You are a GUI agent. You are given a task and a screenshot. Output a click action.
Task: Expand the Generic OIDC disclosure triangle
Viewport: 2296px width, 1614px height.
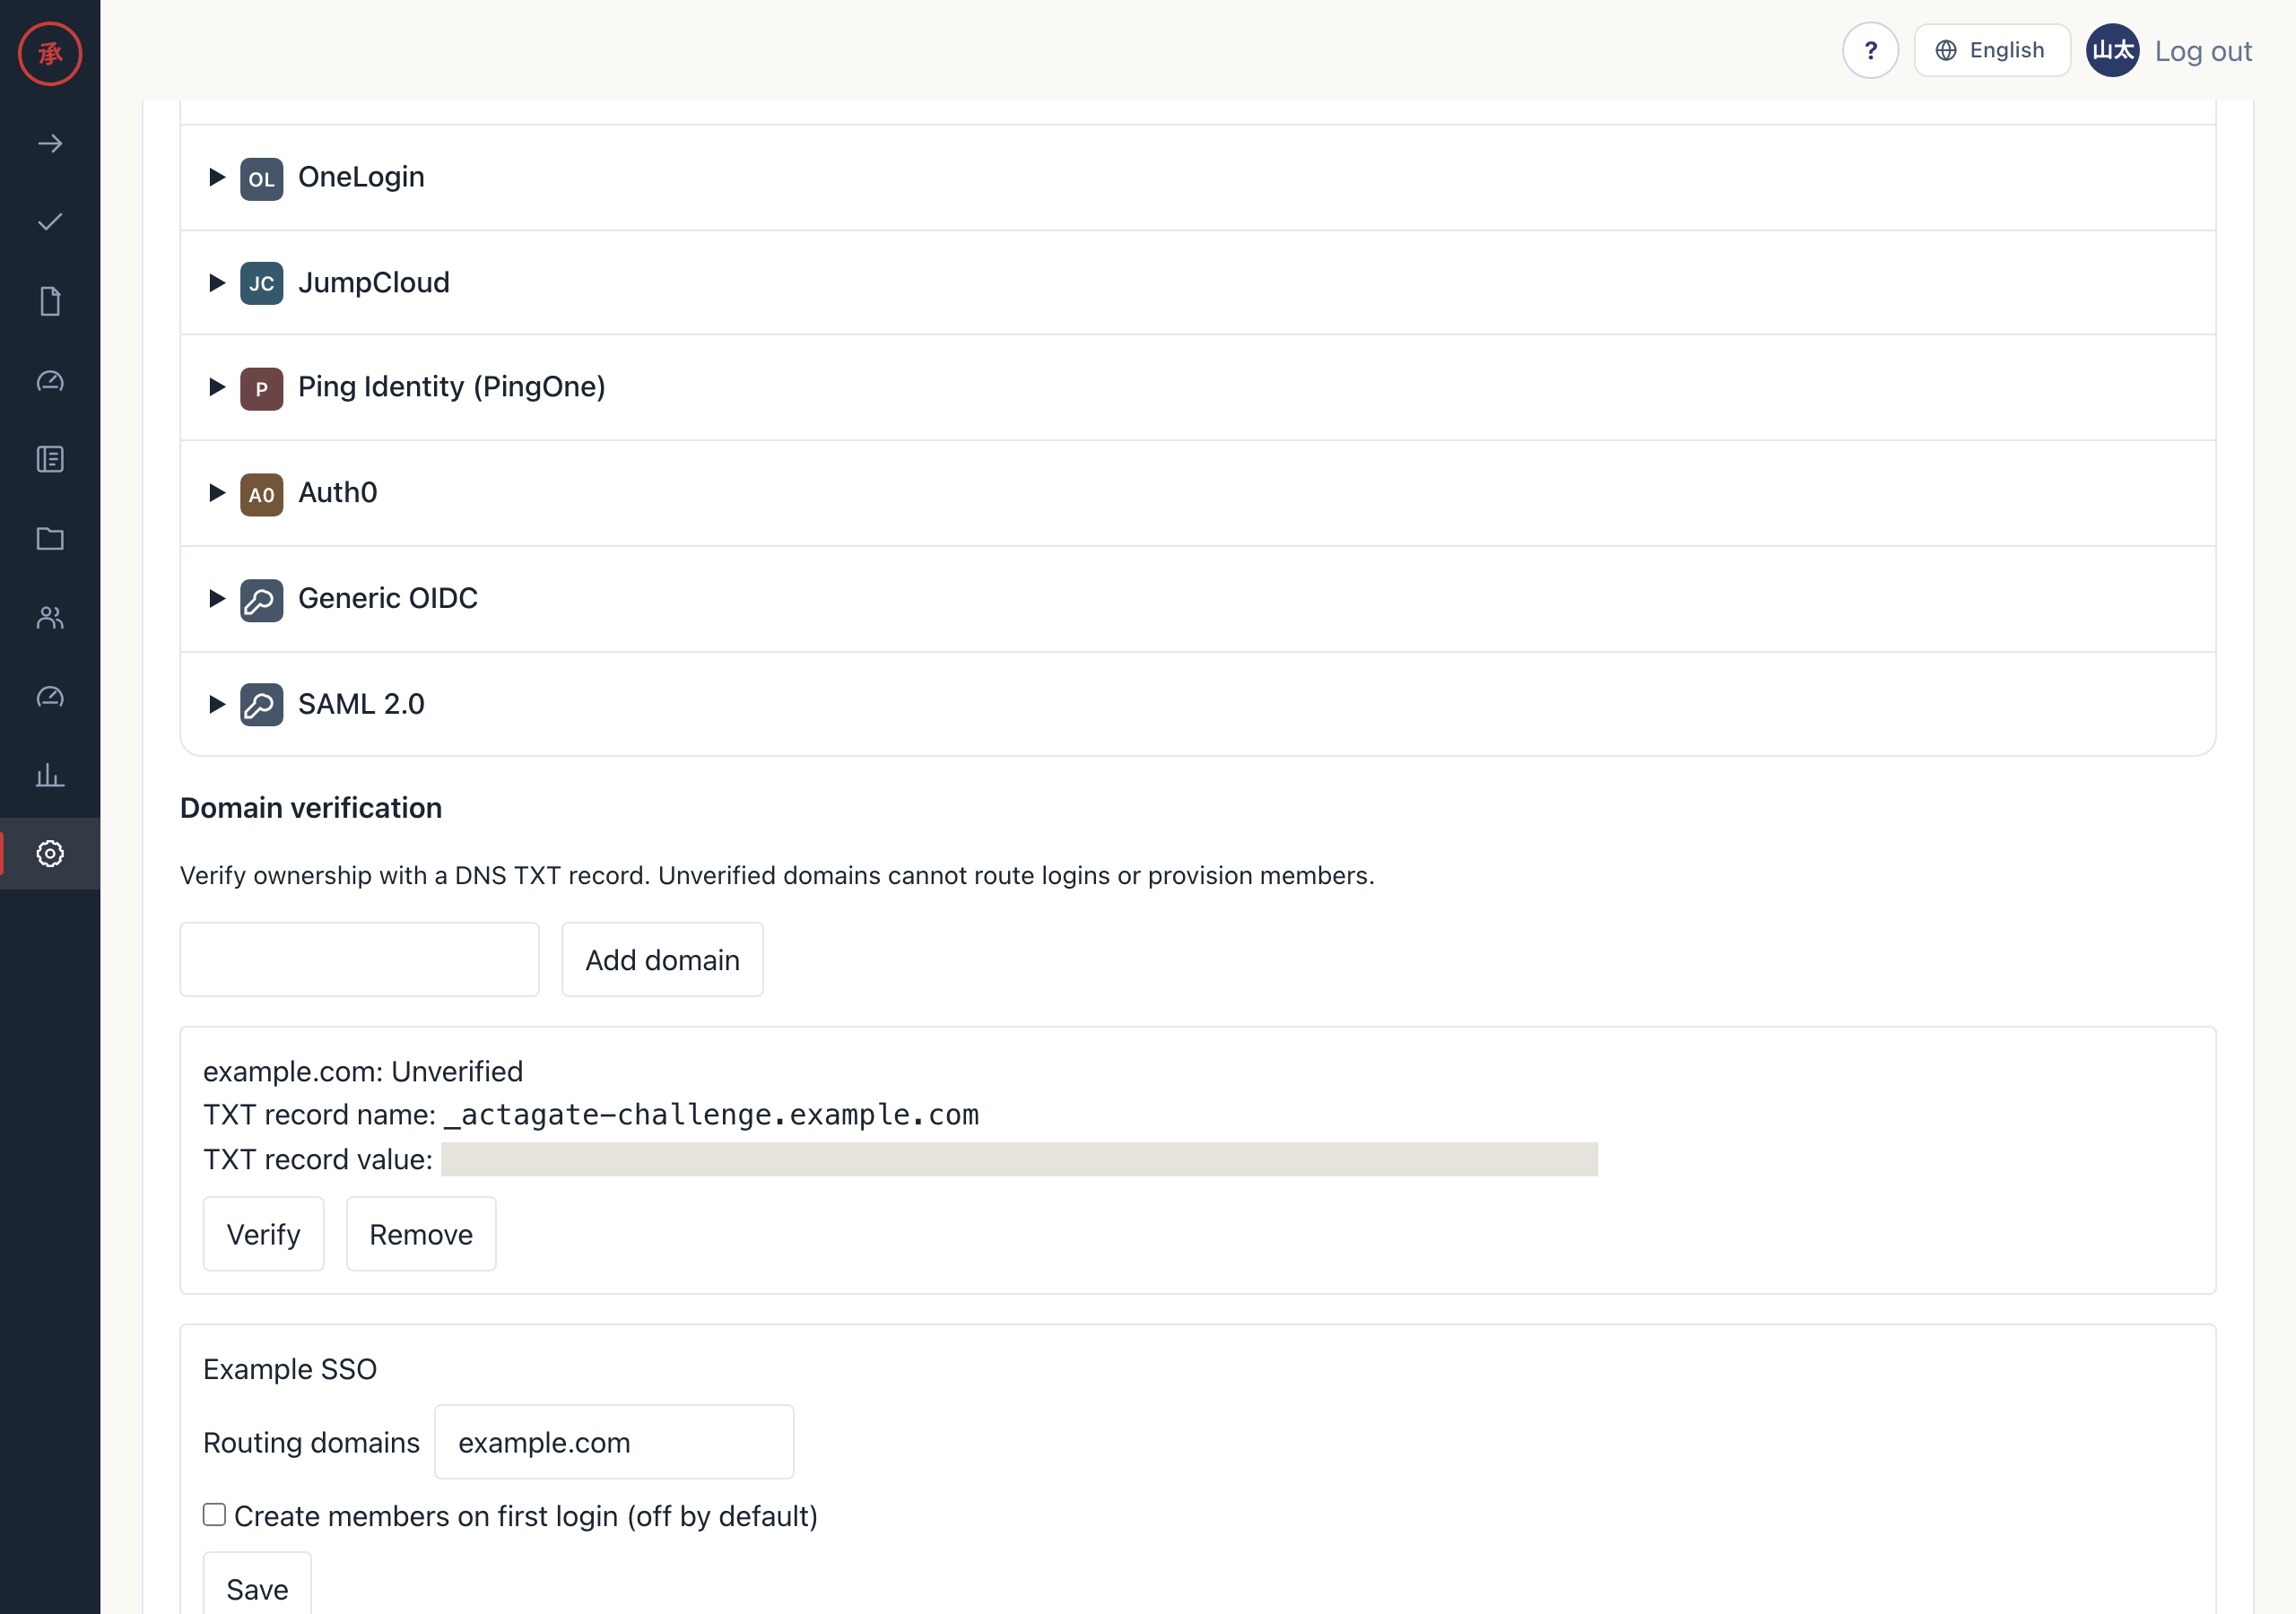point(216,599)
